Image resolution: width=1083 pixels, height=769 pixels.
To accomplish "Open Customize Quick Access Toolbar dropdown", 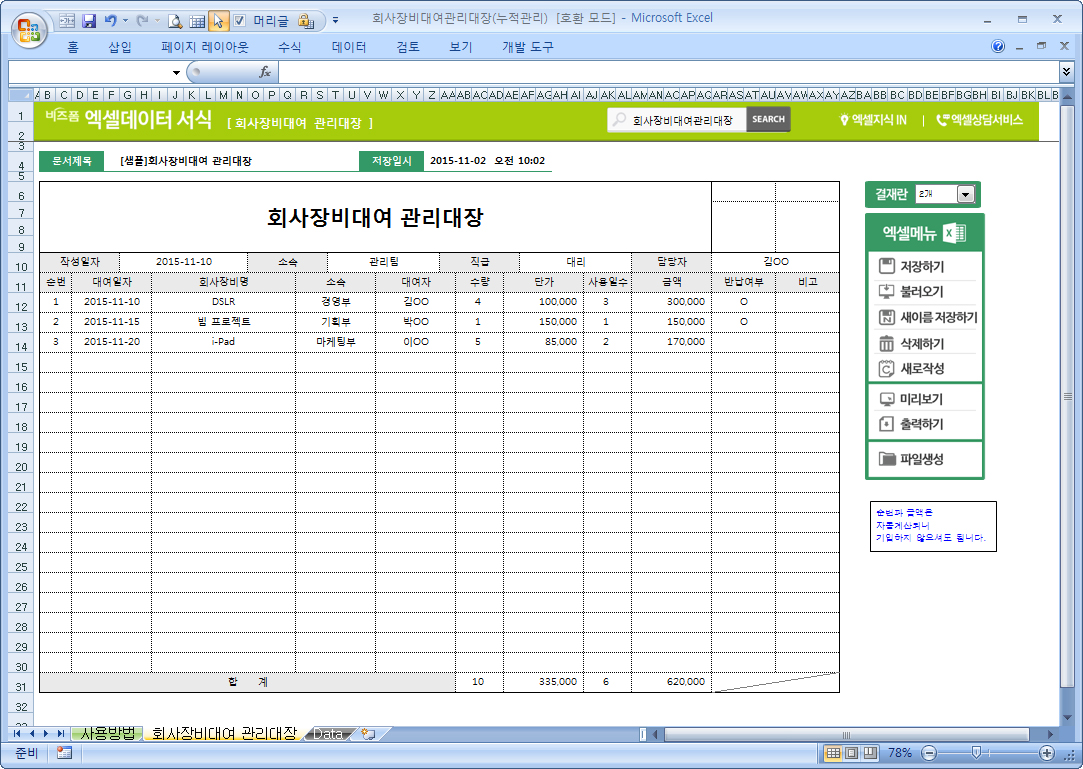I will (x=335, y=20).
